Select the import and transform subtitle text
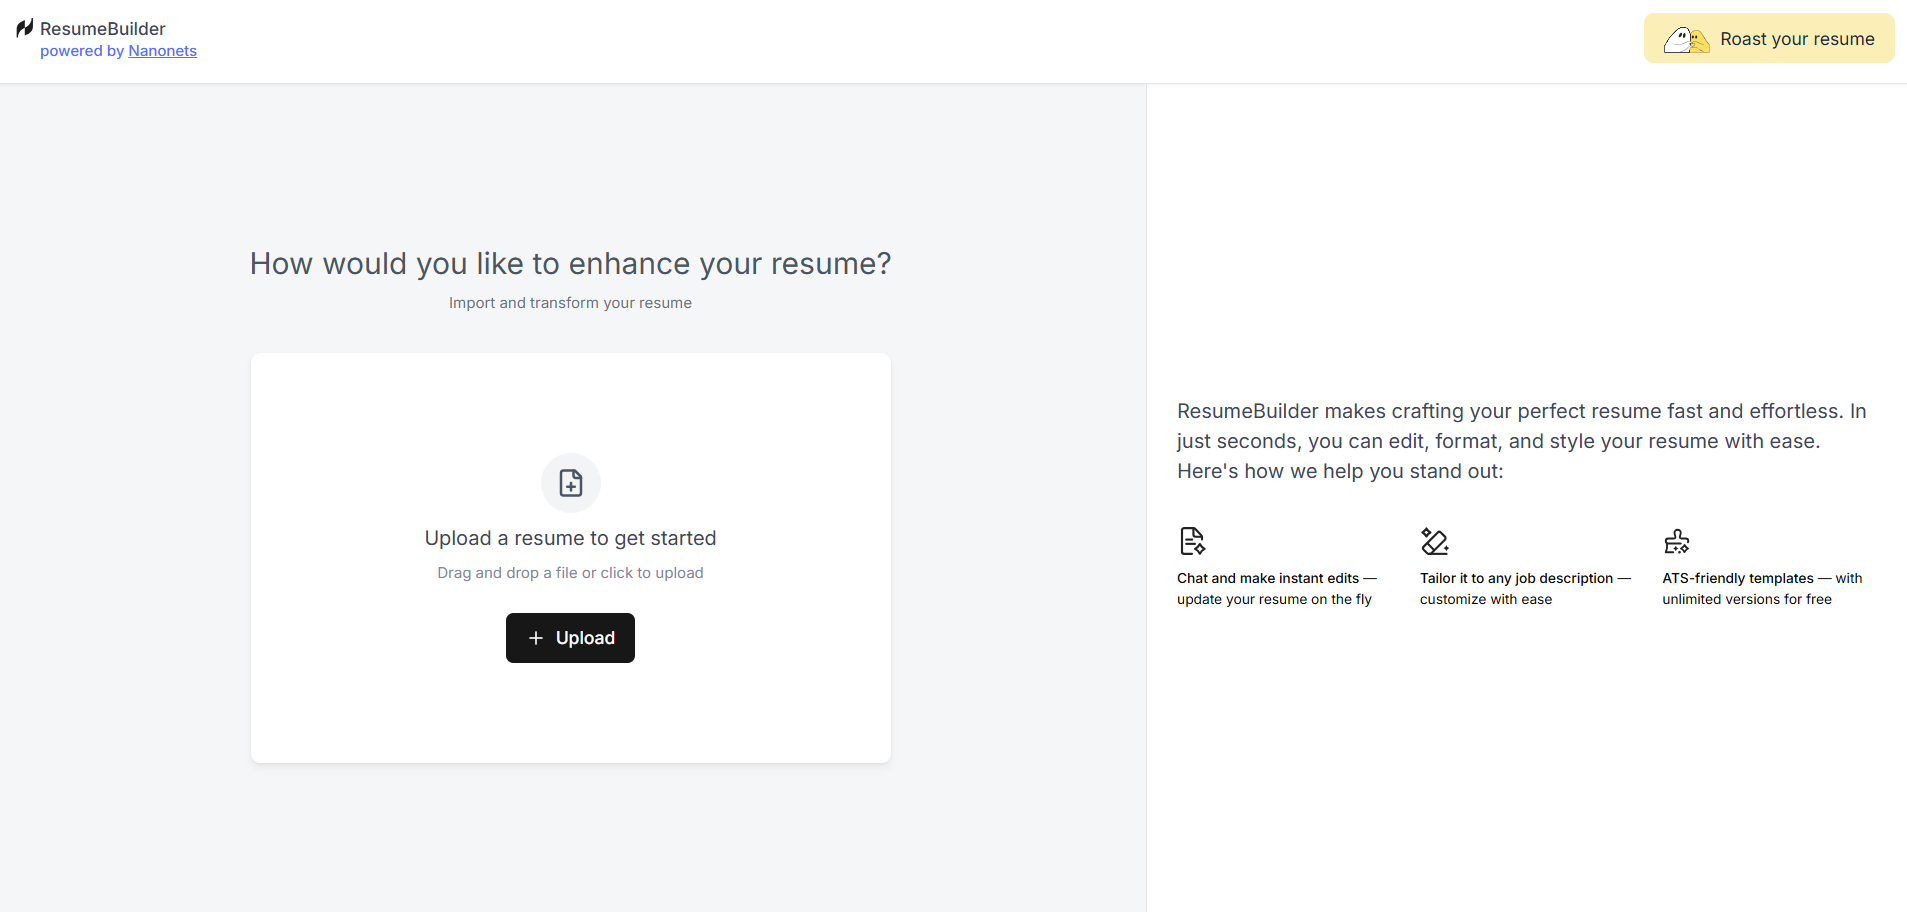This screenshot has height=912, width=1907. click(570, 303)
